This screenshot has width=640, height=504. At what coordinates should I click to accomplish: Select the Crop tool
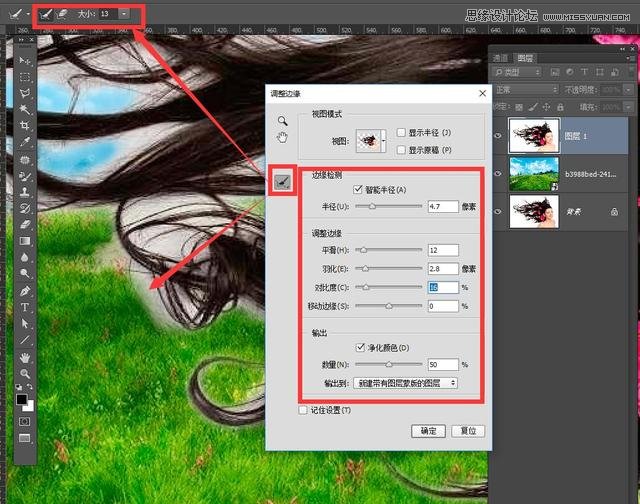click(25, 126)
